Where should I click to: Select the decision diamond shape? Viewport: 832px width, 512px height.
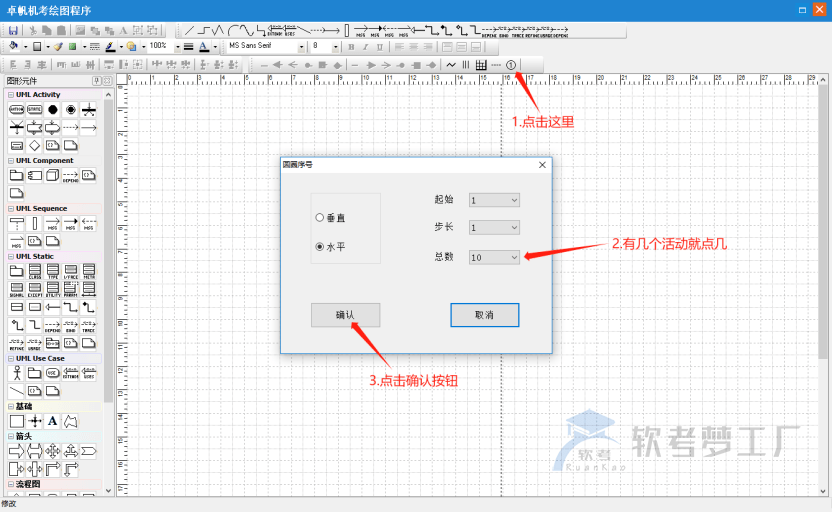34,145
